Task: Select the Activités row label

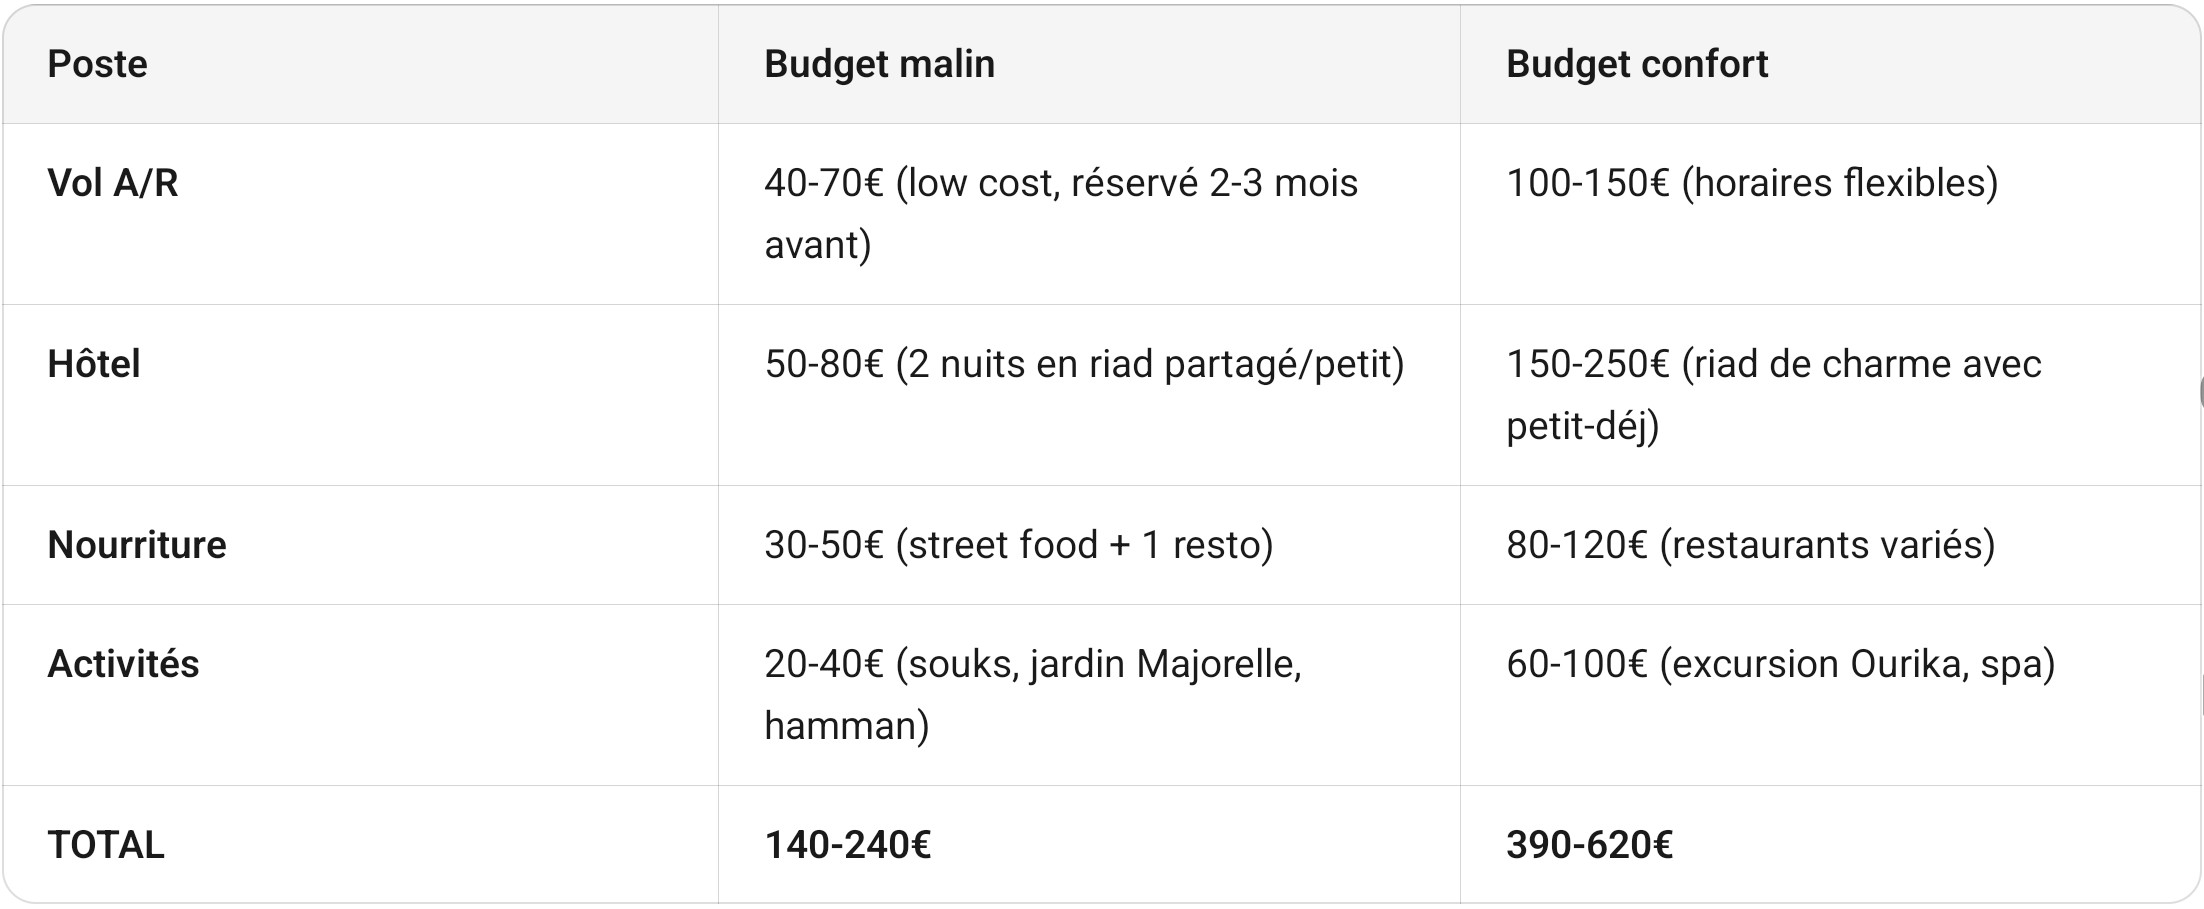Action: (123, 664)
